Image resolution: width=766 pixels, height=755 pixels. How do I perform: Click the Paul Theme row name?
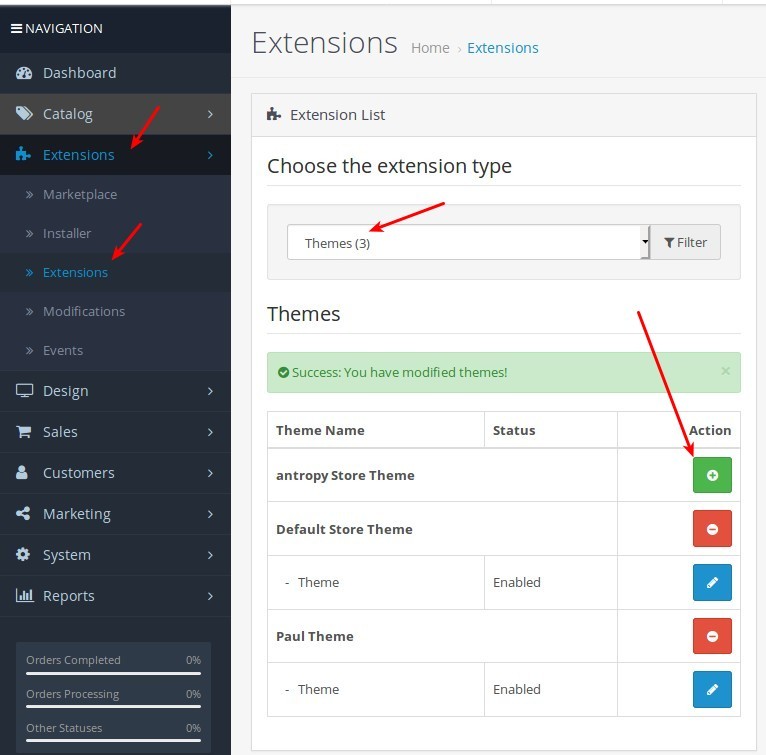click(315, 636)
